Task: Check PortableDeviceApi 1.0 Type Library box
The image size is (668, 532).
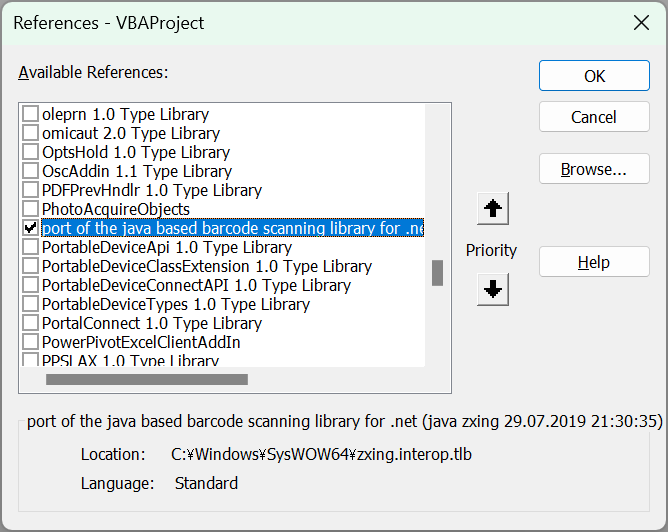Action: (x=30, y=247)
